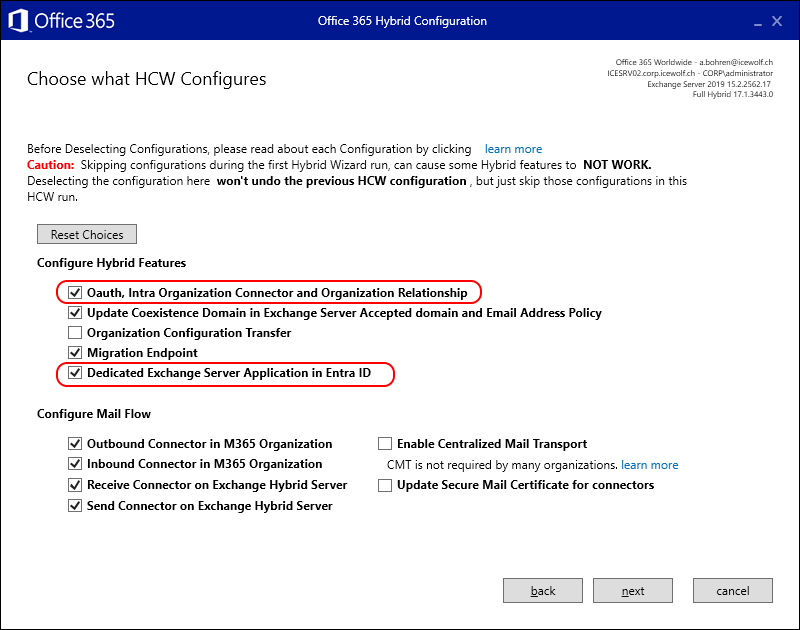Open learn more link about CMT
Image resolution: width=800 pixels, height=630 pixels.
649,465
